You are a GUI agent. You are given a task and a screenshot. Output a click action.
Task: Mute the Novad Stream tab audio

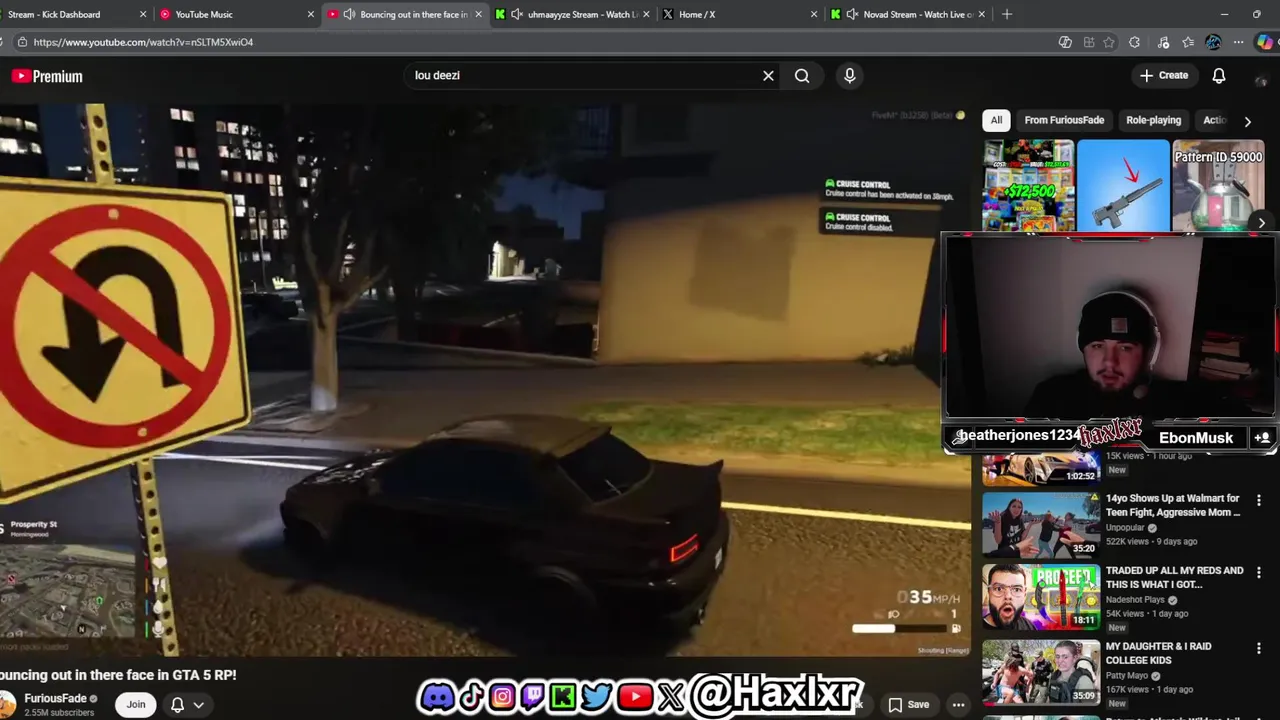point(852,14)
